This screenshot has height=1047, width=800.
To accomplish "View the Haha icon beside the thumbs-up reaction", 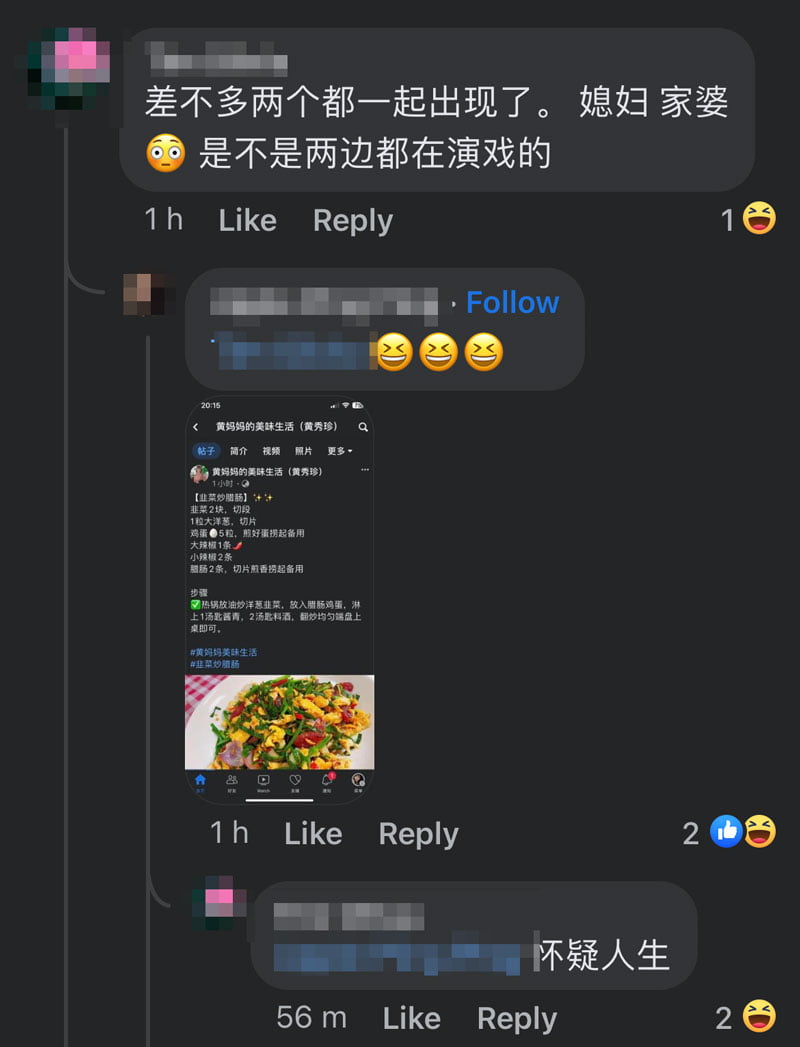I will 760,832.
